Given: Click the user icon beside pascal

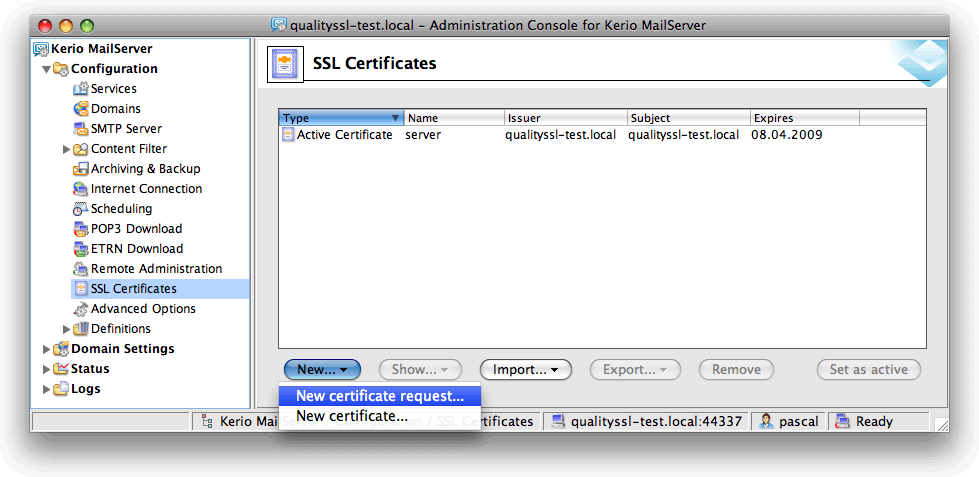Looking at the screenshot, I should point(766,421).
